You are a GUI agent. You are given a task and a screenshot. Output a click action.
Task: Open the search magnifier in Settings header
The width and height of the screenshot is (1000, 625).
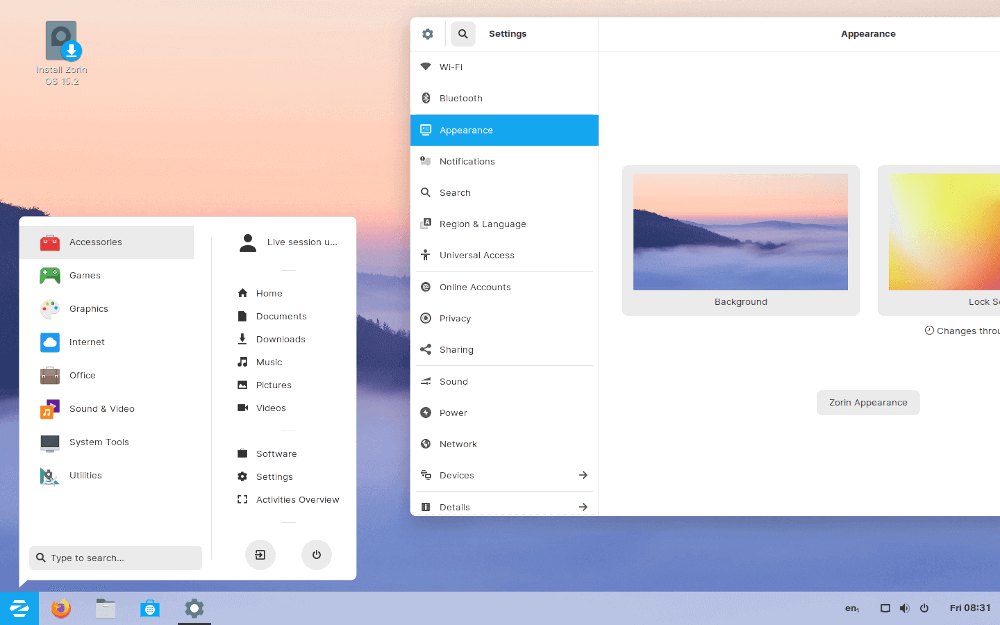[x=462, y=33]
